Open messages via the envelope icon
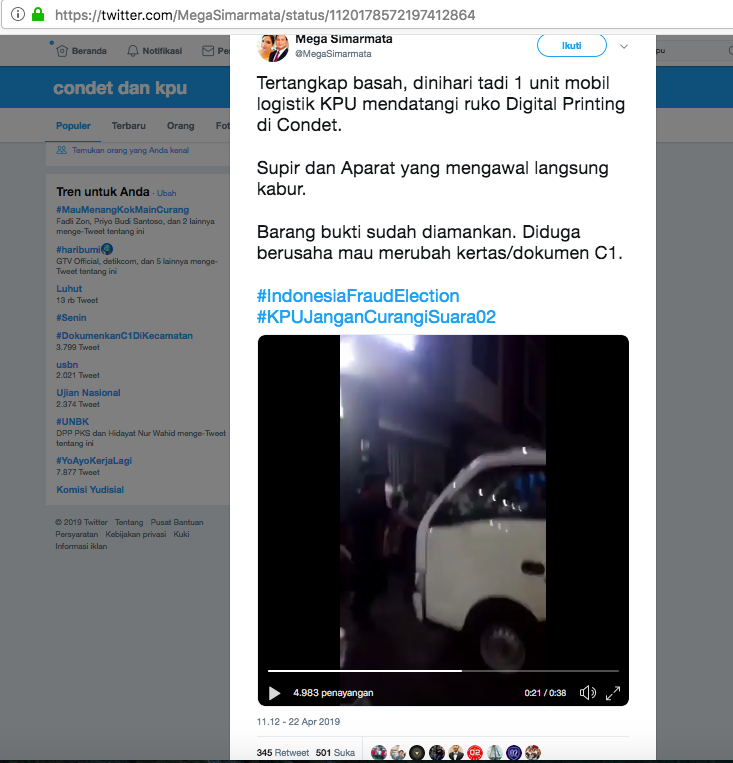The image size is (733, 763). [207, 51]
